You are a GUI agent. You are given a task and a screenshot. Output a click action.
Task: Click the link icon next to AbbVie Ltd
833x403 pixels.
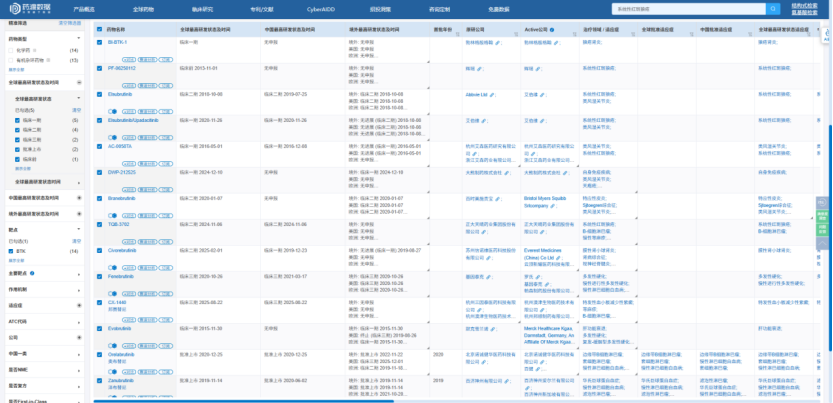(491, 95)
